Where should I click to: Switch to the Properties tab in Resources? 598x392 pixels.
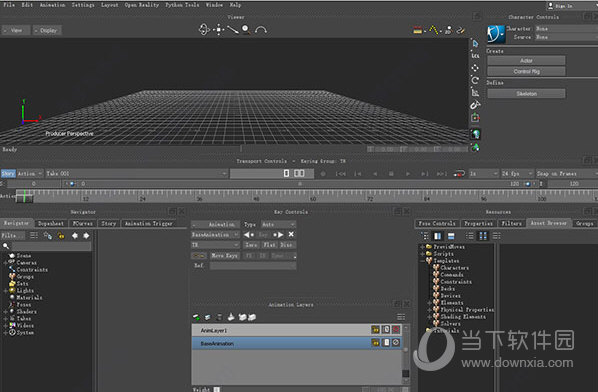(478, 223)
